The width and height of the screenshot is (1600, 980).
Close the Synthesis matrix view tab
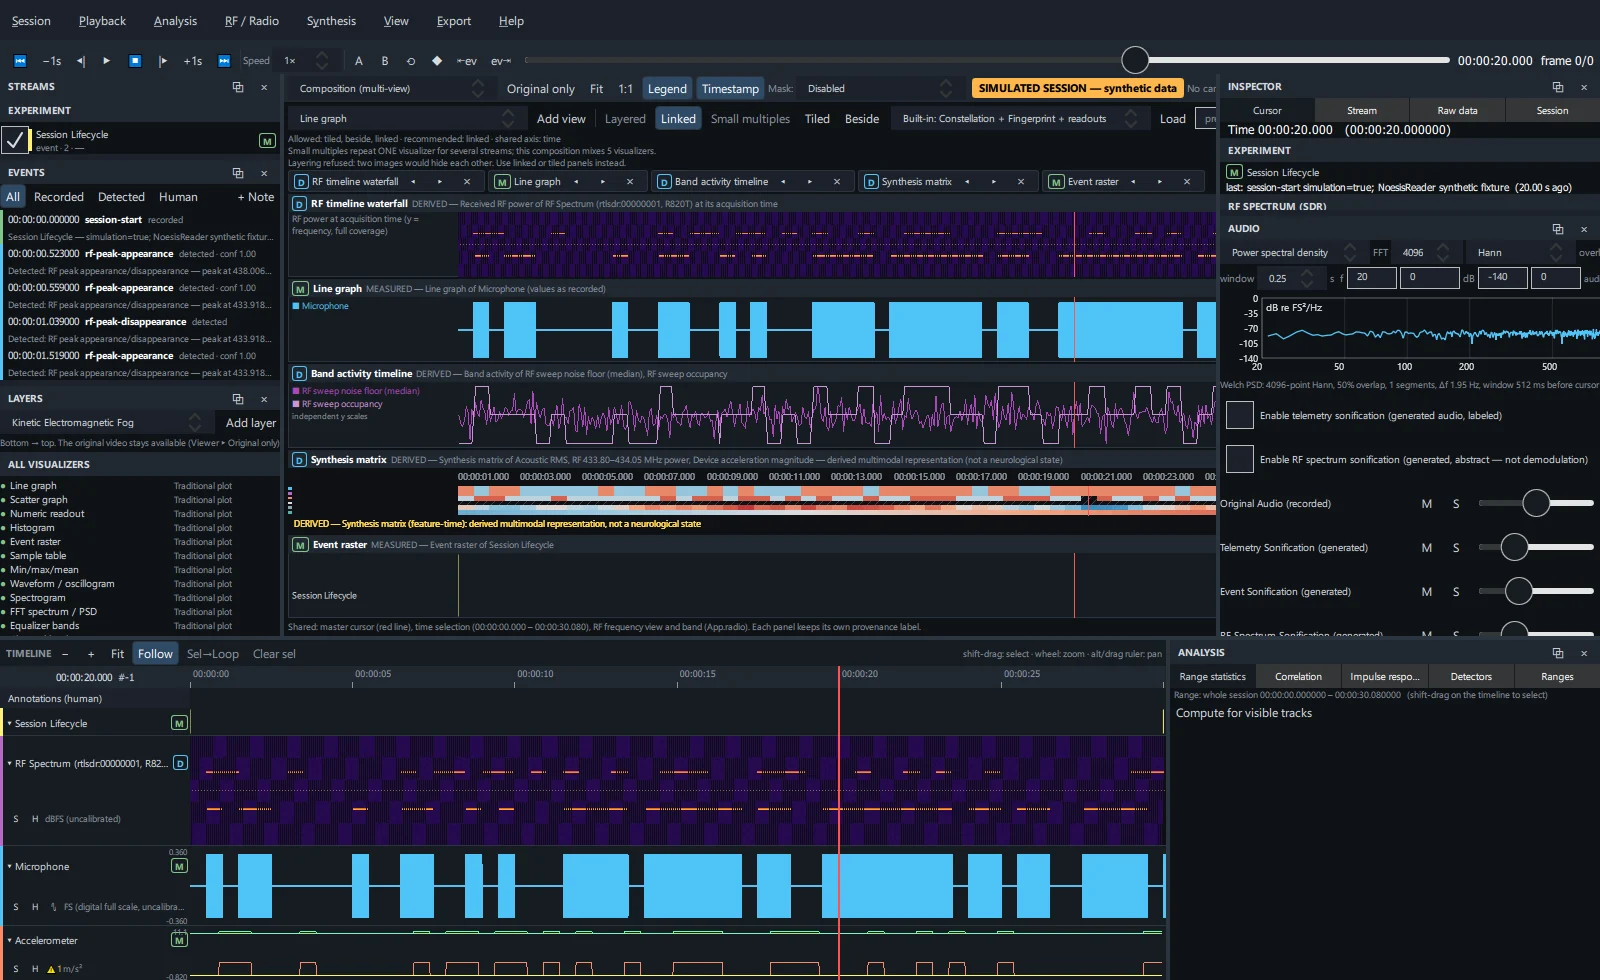pos(1021,182)
